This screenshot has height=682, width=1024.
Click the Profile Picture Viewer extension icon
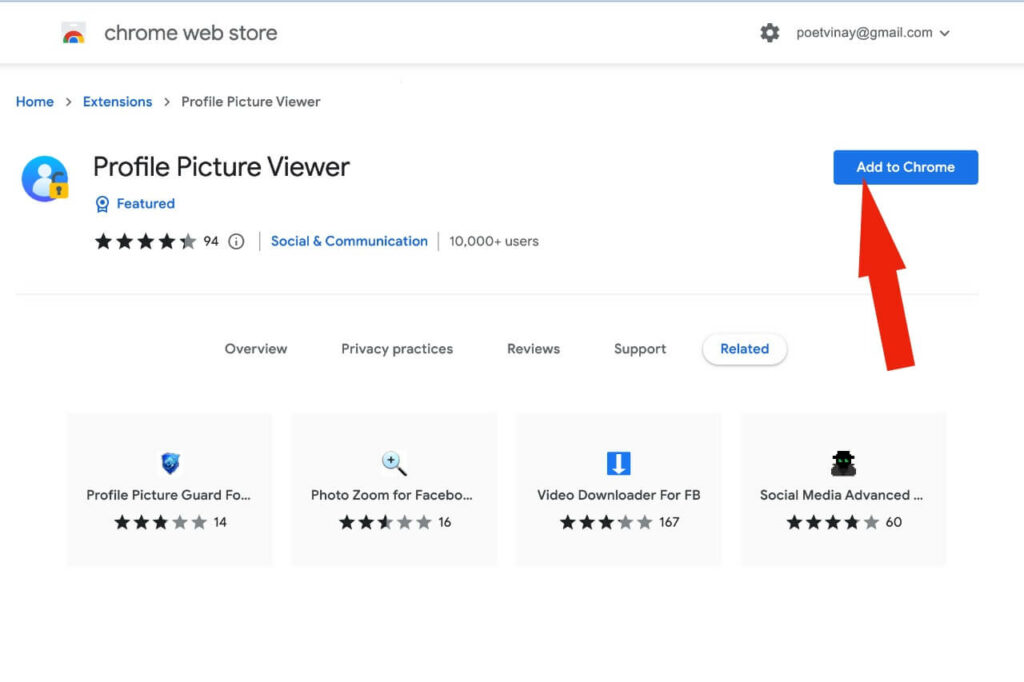coord(45,178)
